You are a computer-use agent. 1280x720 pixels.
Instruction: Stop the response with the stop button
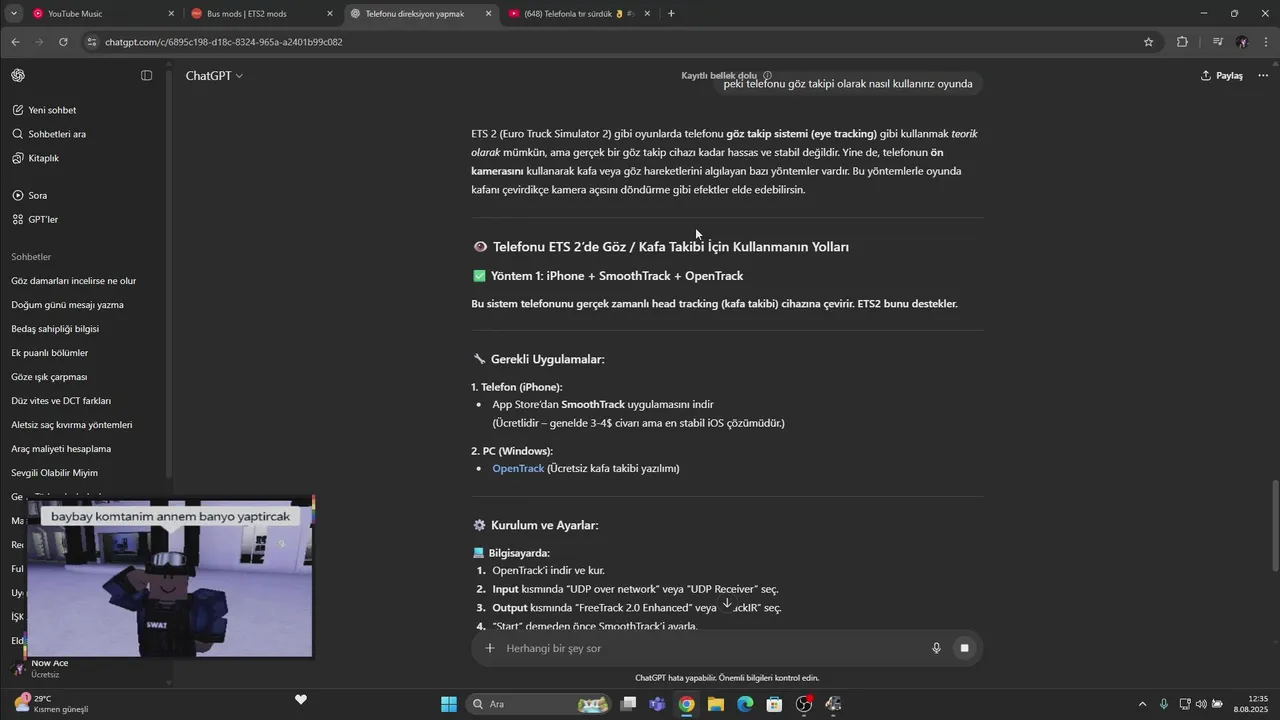pos(965,648)
